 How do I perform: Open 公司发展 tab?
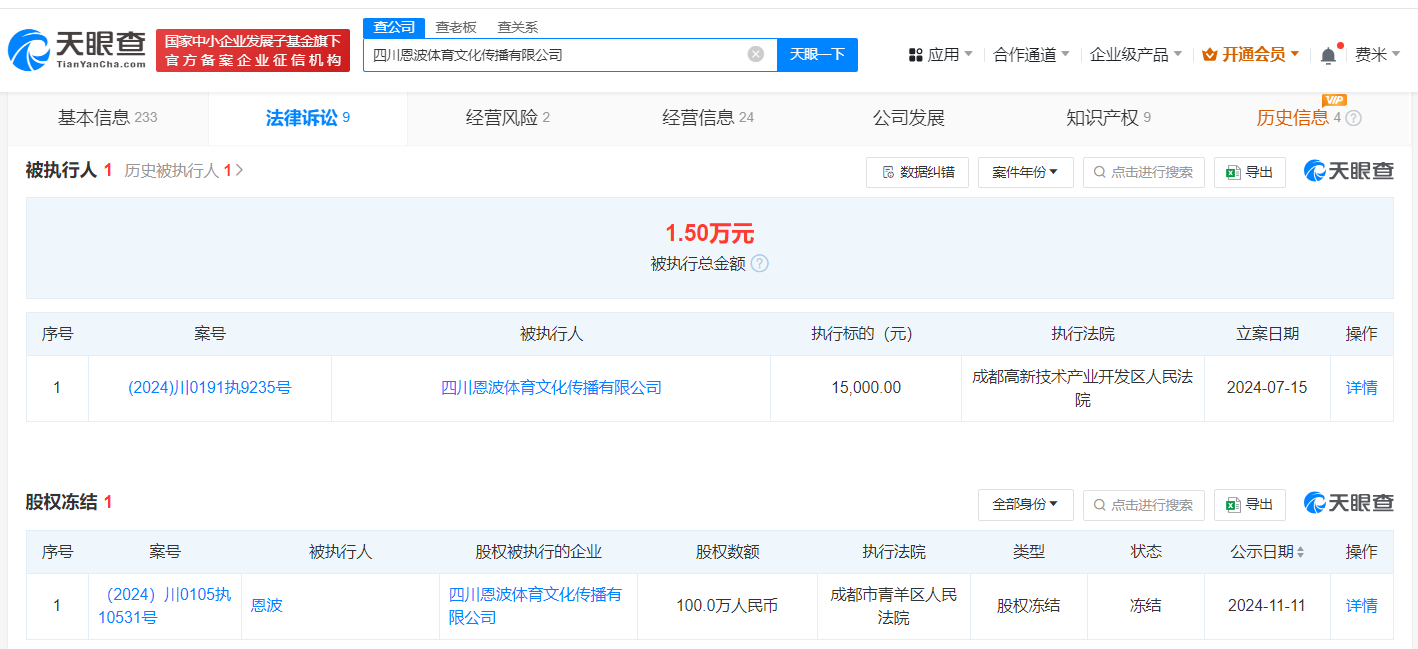pyautogui.click(x=908, y=118)
